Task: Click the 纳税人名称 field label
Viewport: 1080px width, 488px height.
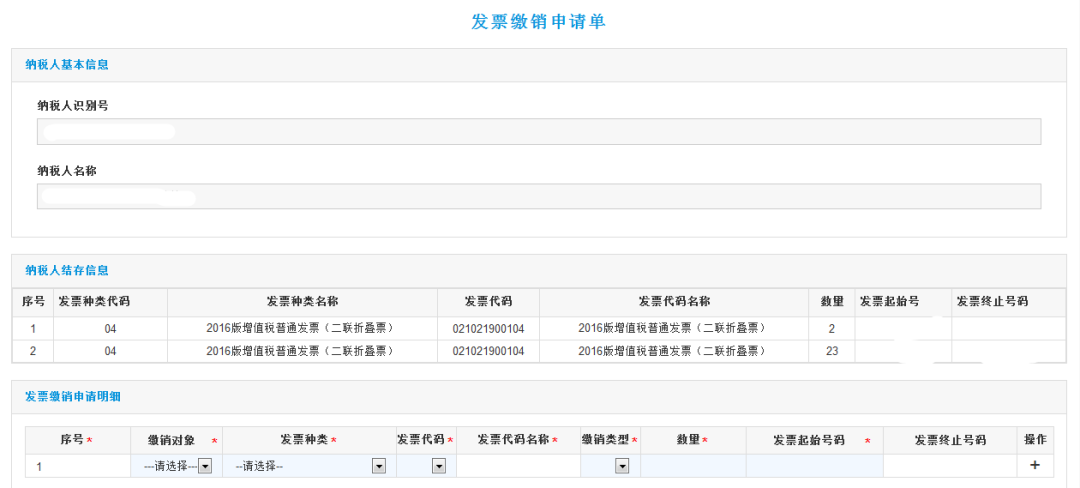Action: point(67,171)
